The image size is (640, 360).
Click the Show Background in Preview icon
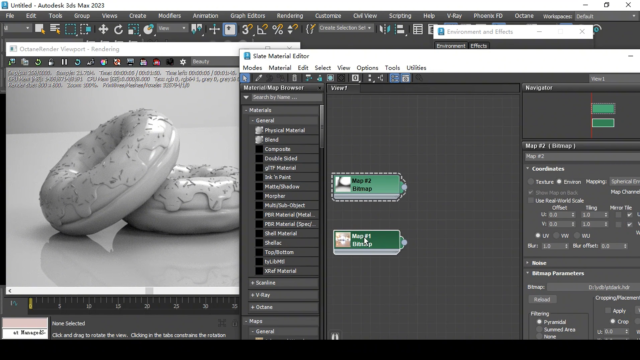(341, 78)
